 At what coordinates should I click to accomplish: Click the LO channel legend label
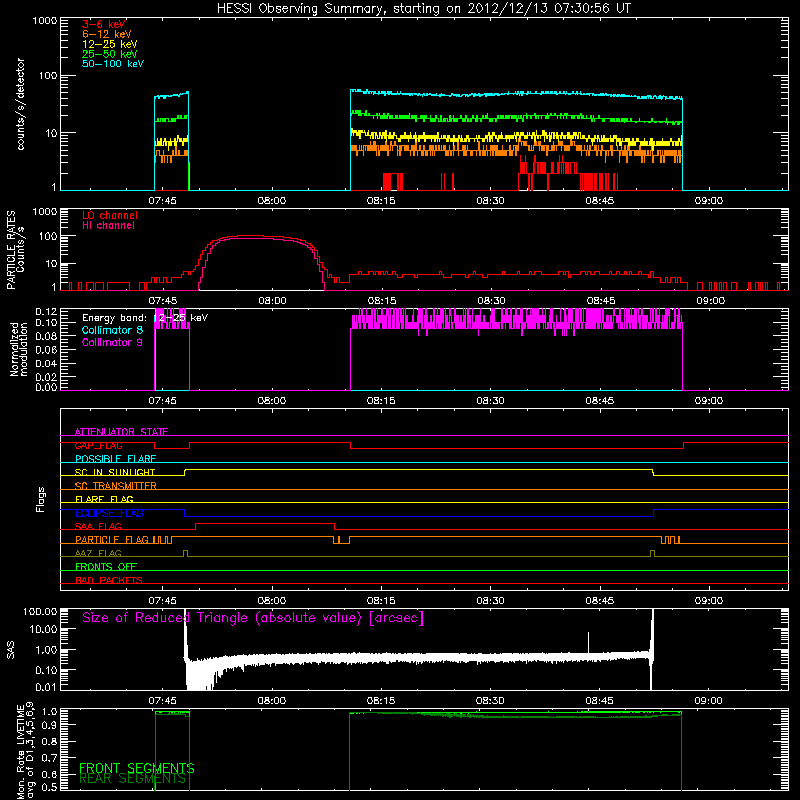point(110,216)
